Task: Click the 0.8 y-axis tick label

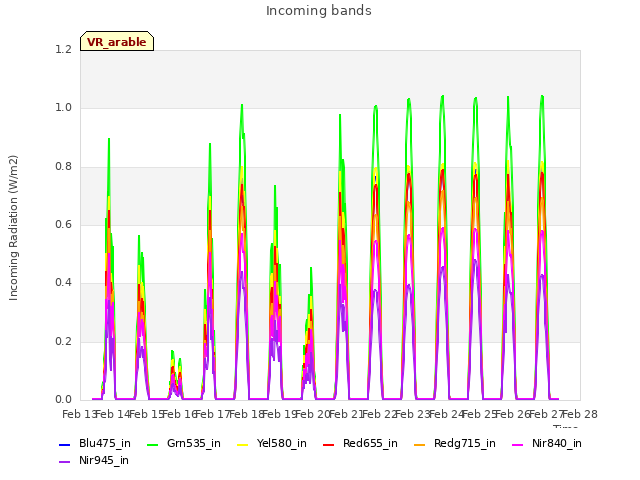Action: [x=64, y=167]
